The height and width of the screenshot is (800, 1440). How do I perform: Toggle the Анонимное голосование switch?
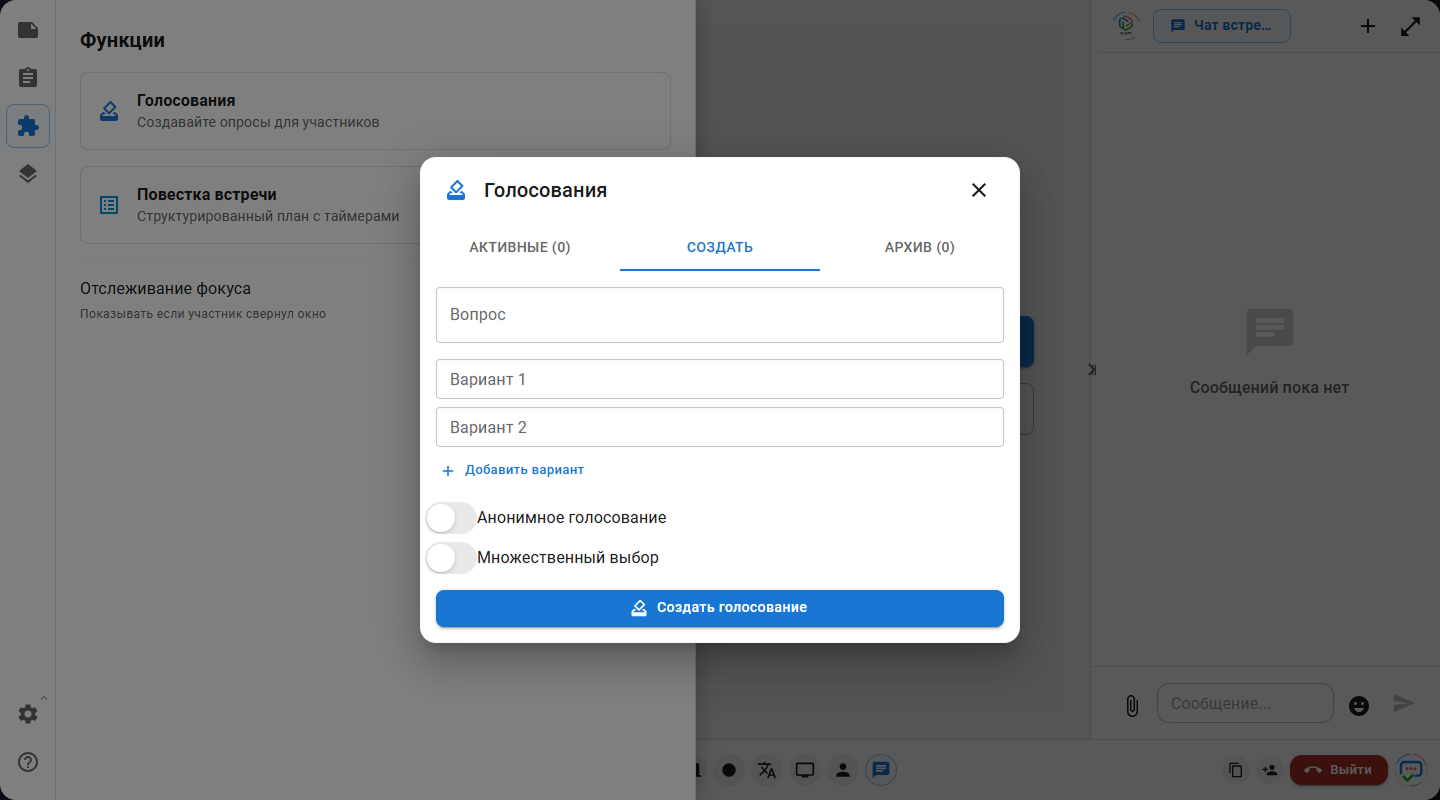tap(451, 518)
